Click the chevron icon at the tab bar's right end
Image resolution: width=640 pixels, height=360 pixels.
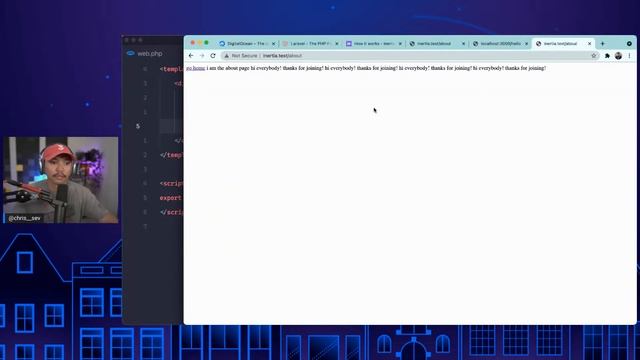[629, 43]
